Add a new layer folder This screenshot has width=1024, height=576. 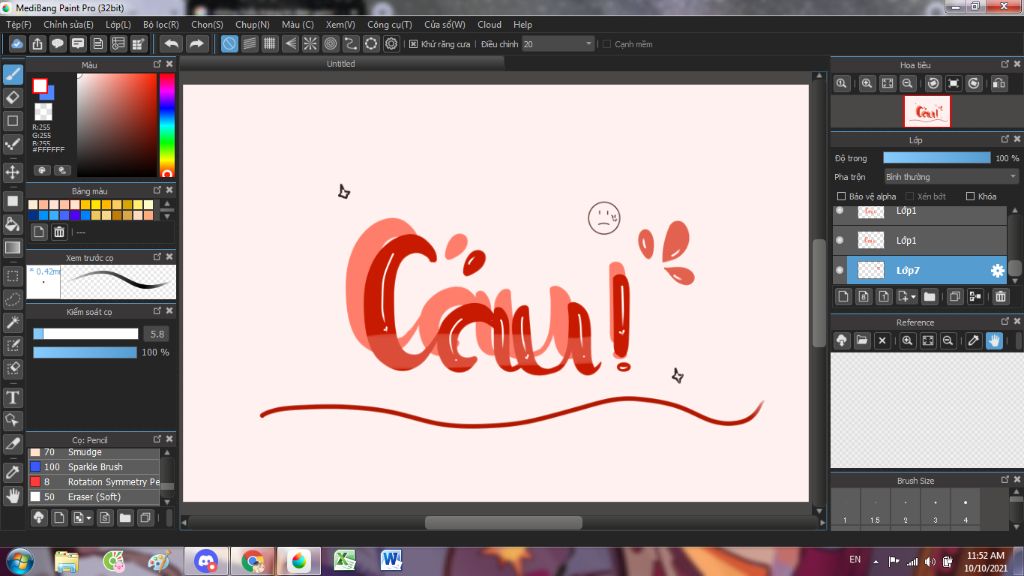pos(929,296)
